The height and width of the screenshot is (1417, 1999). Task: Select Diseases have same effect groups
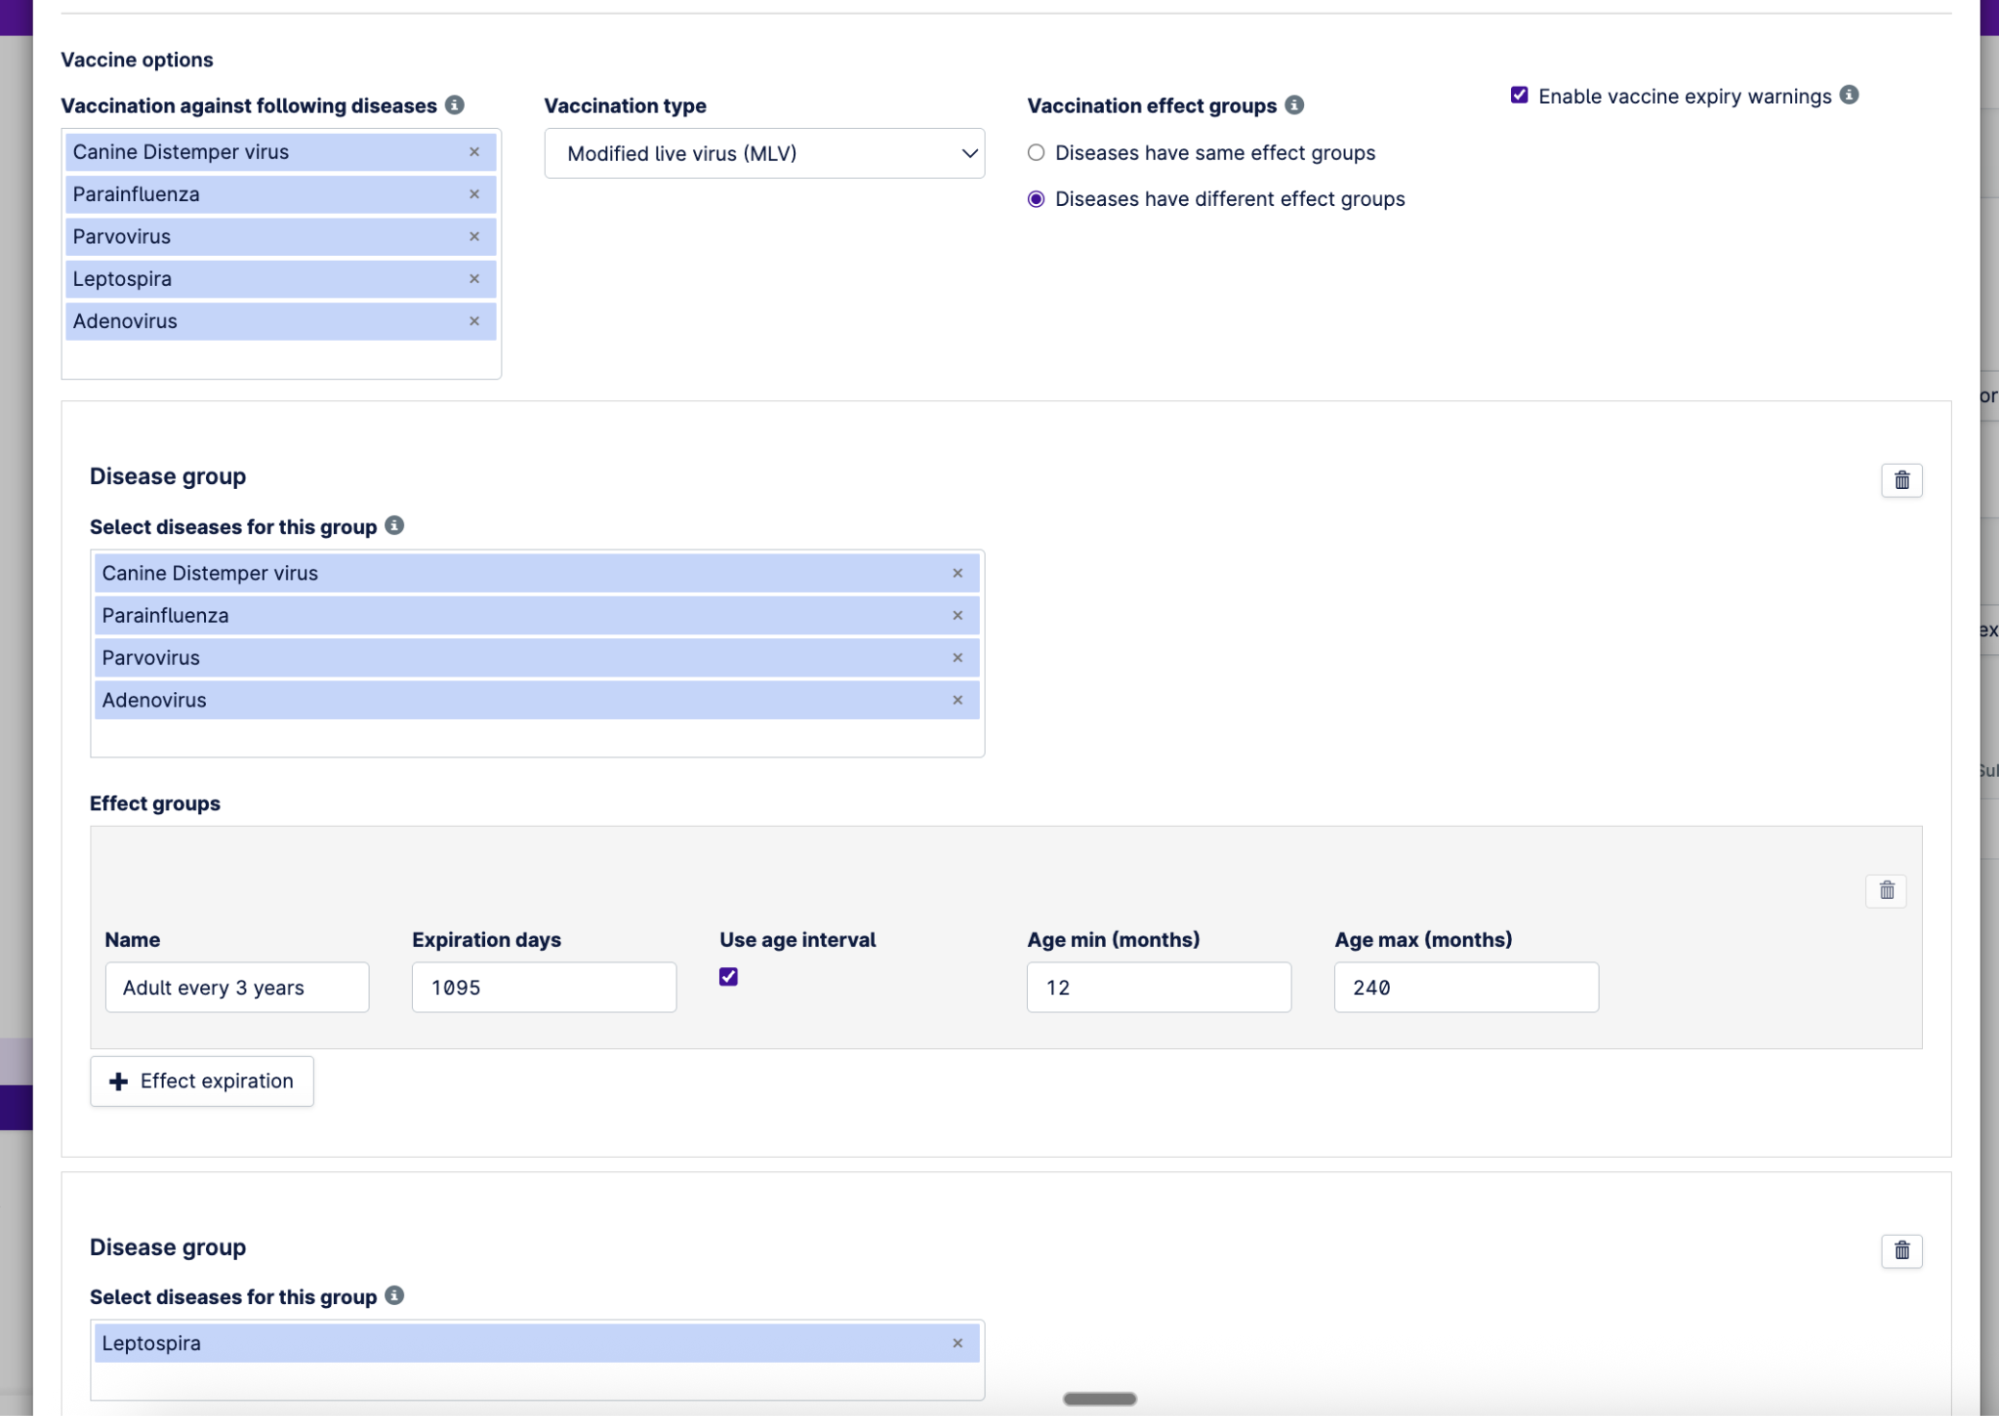1036,153
